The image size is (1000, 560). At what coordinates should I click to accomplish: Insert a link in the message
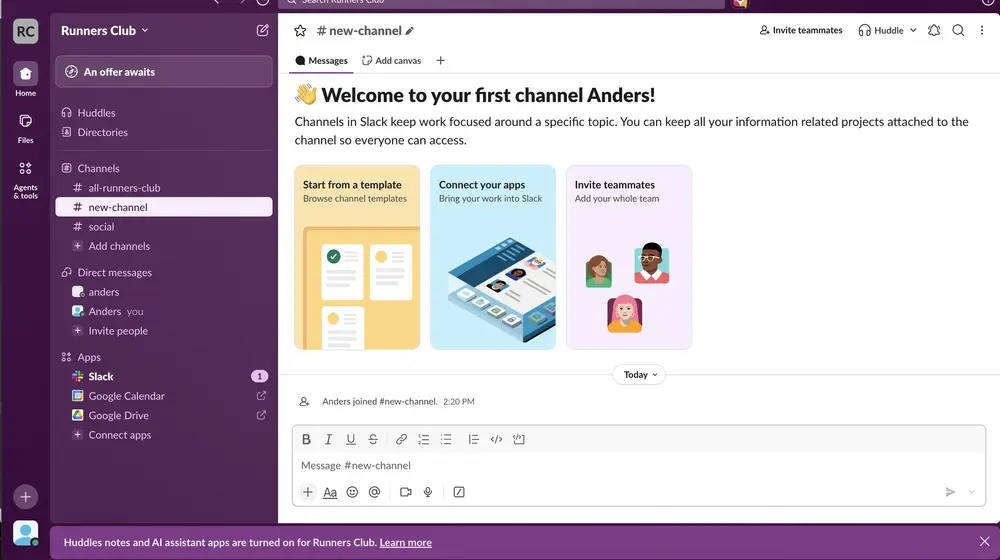401,439
